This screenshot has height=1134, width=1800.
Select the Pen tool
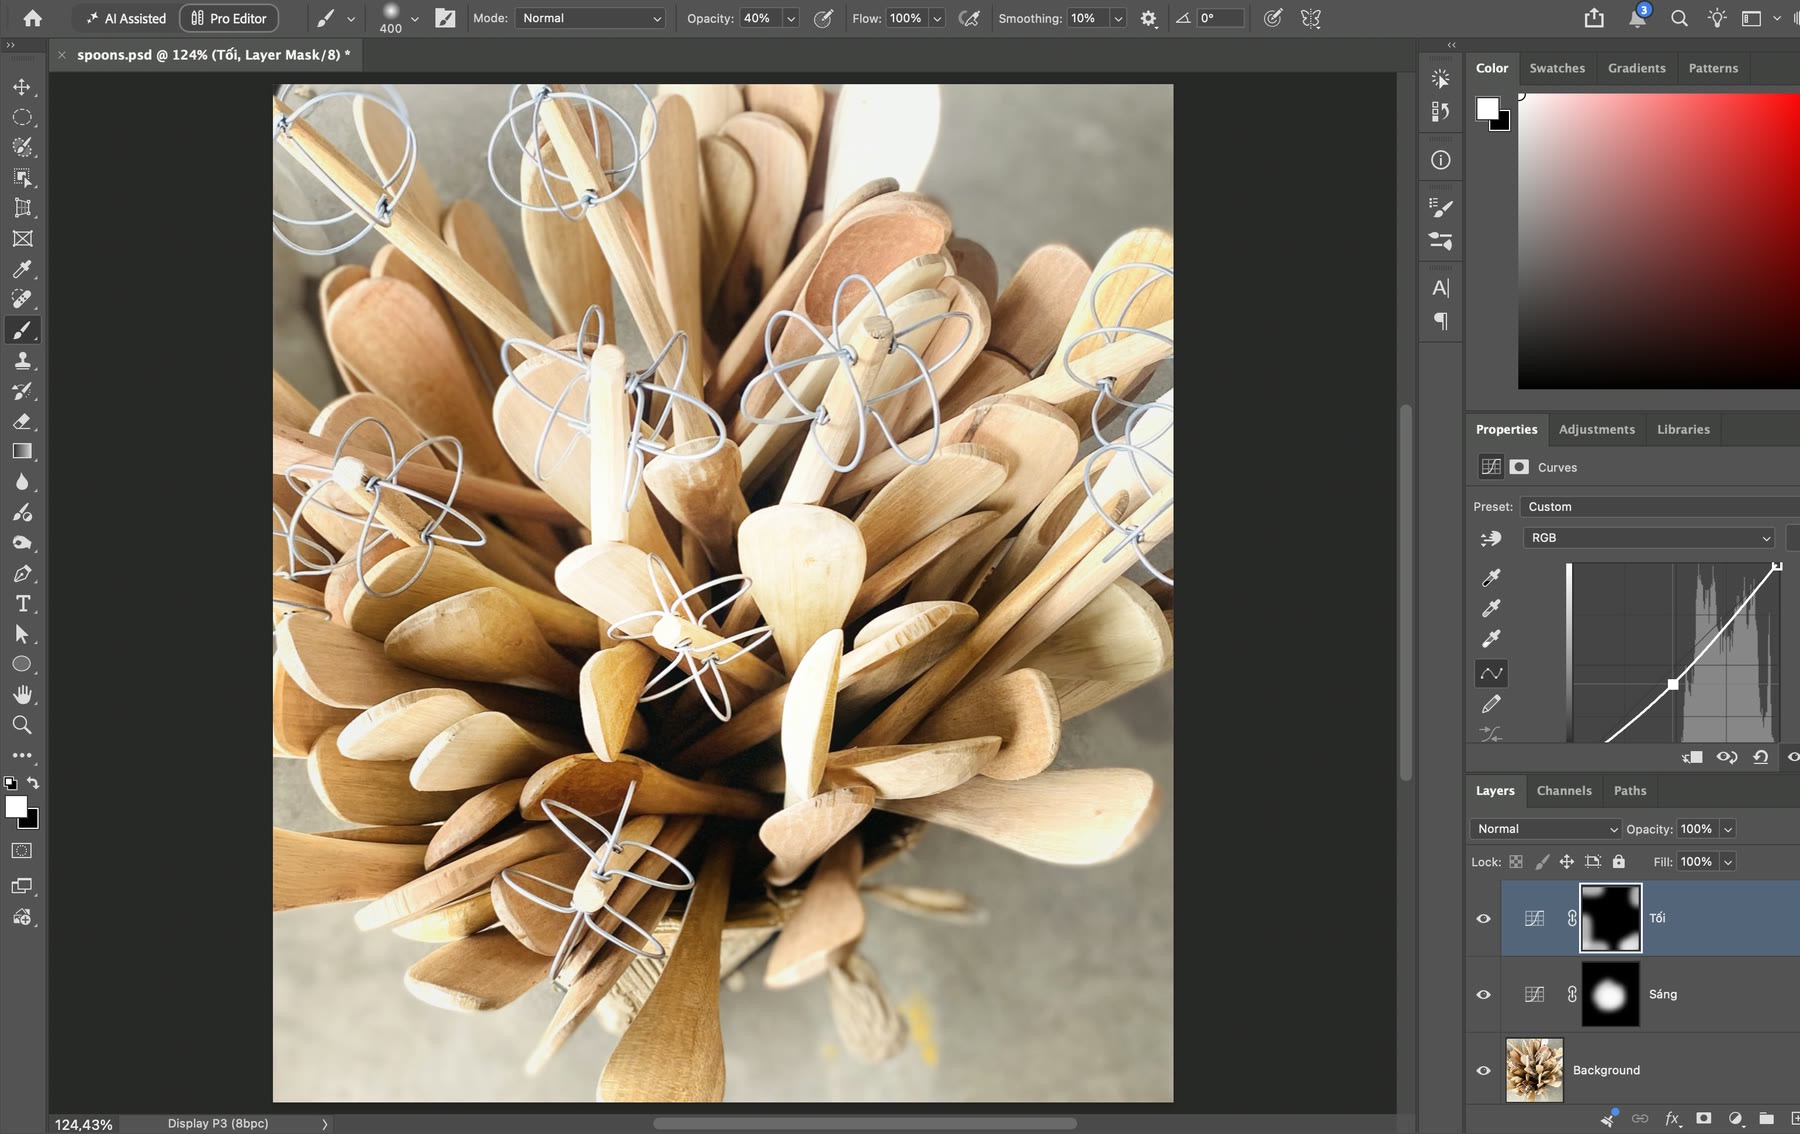22,573
